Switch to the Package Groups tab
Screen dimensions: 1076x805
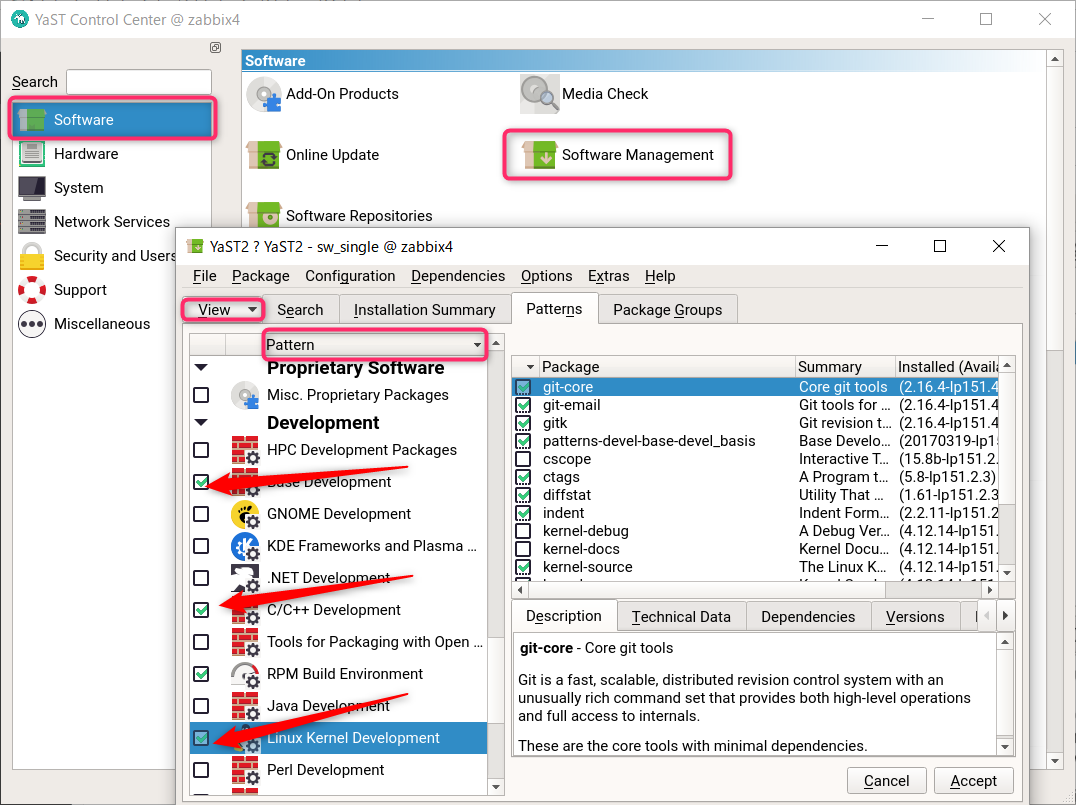pyautogui.click(x=668, y=310)
